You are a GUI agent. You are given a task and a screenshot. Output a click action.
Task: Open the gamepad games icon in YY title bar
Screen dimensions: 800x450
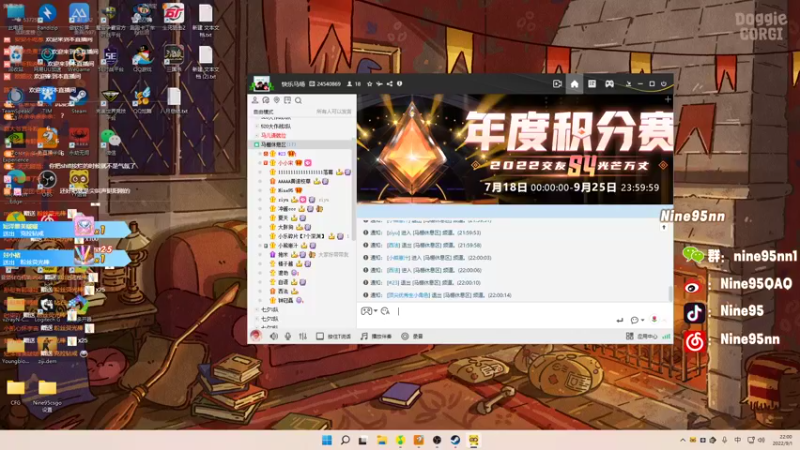pos(609,84)
